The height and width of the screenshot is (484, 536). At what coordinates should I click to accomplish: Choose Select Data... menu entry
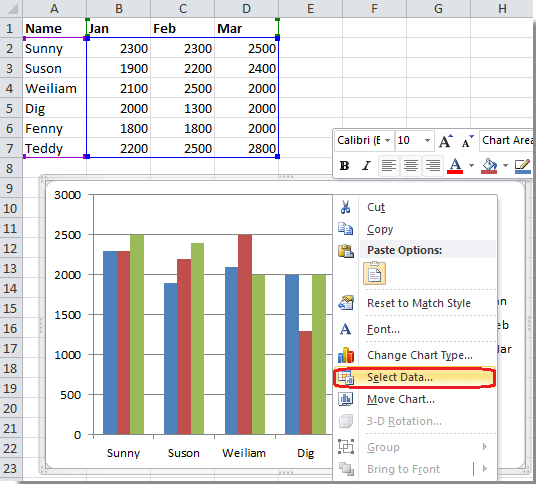(x=414, y=377)
